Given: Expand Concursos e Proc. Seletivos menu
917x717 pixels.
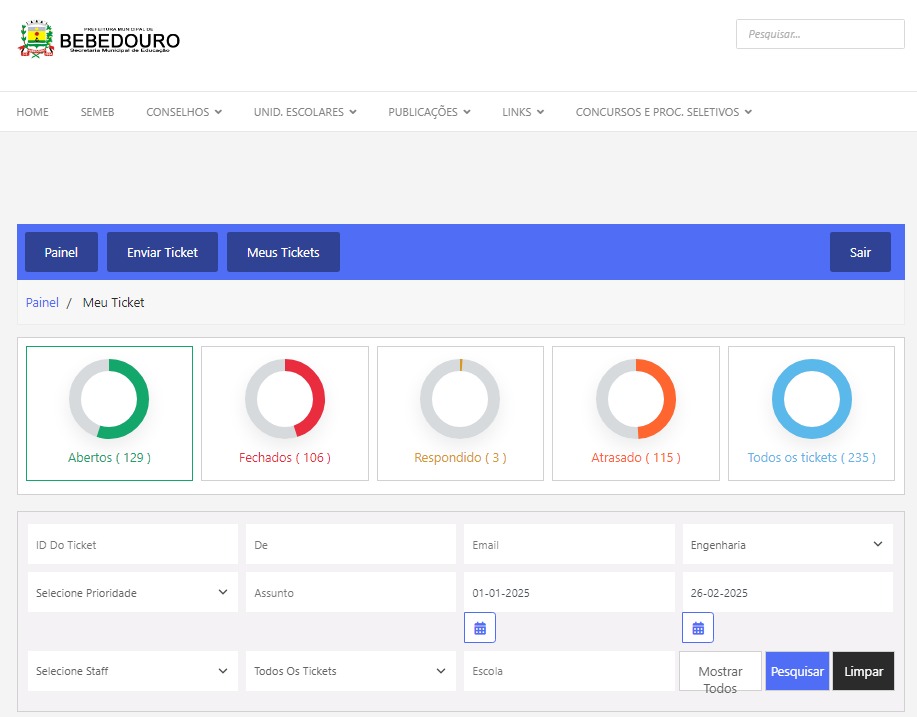Looking at the screenshot, I should 663,112.
